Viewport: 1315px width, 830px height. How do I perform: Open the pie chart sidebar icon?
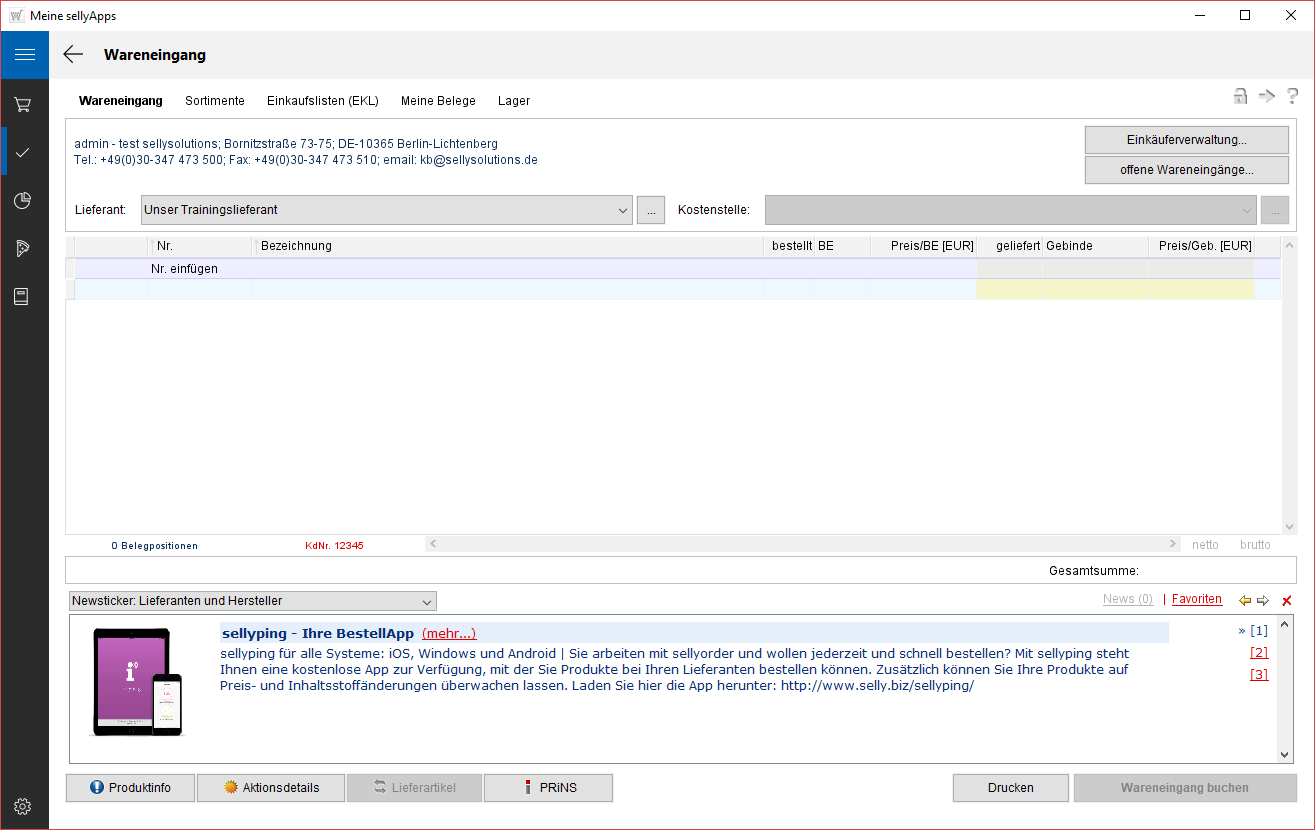[x=23, y=201]
